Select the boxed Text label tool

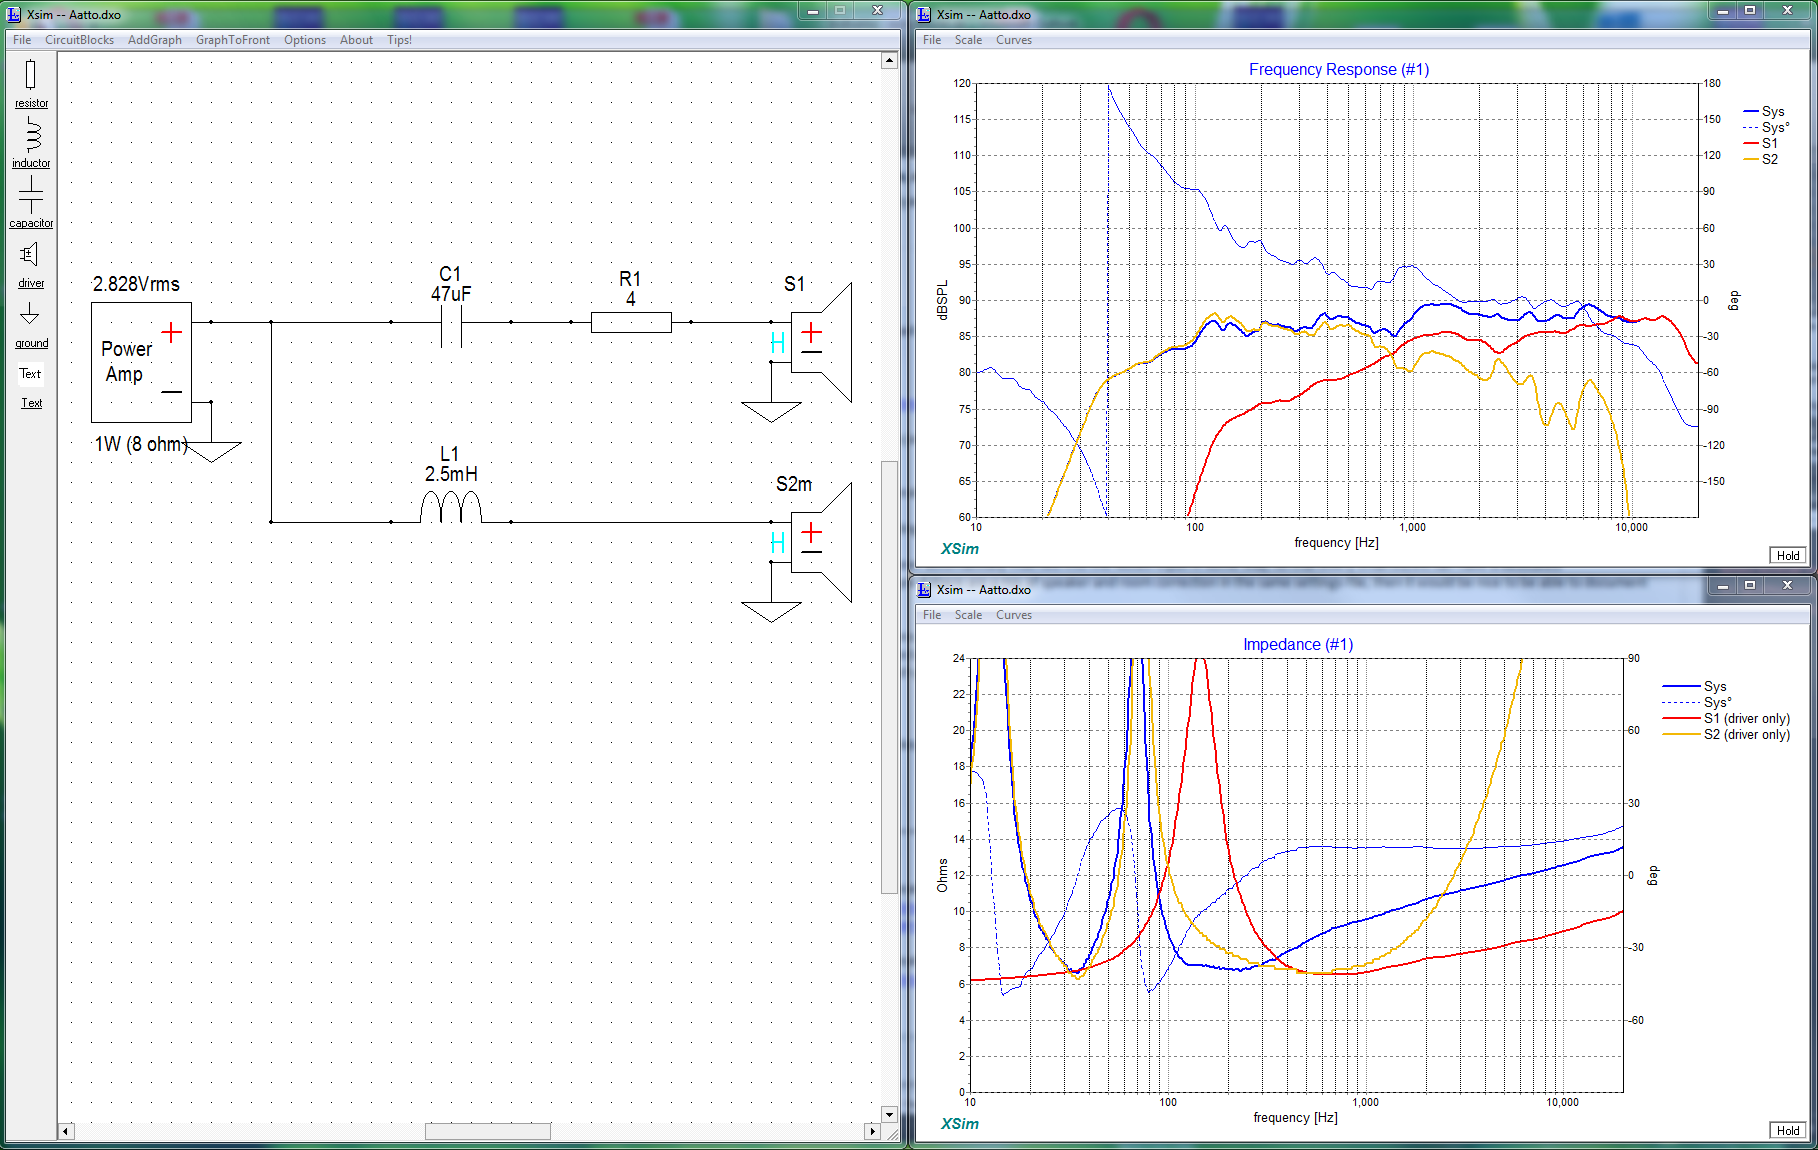pos(31,374)
